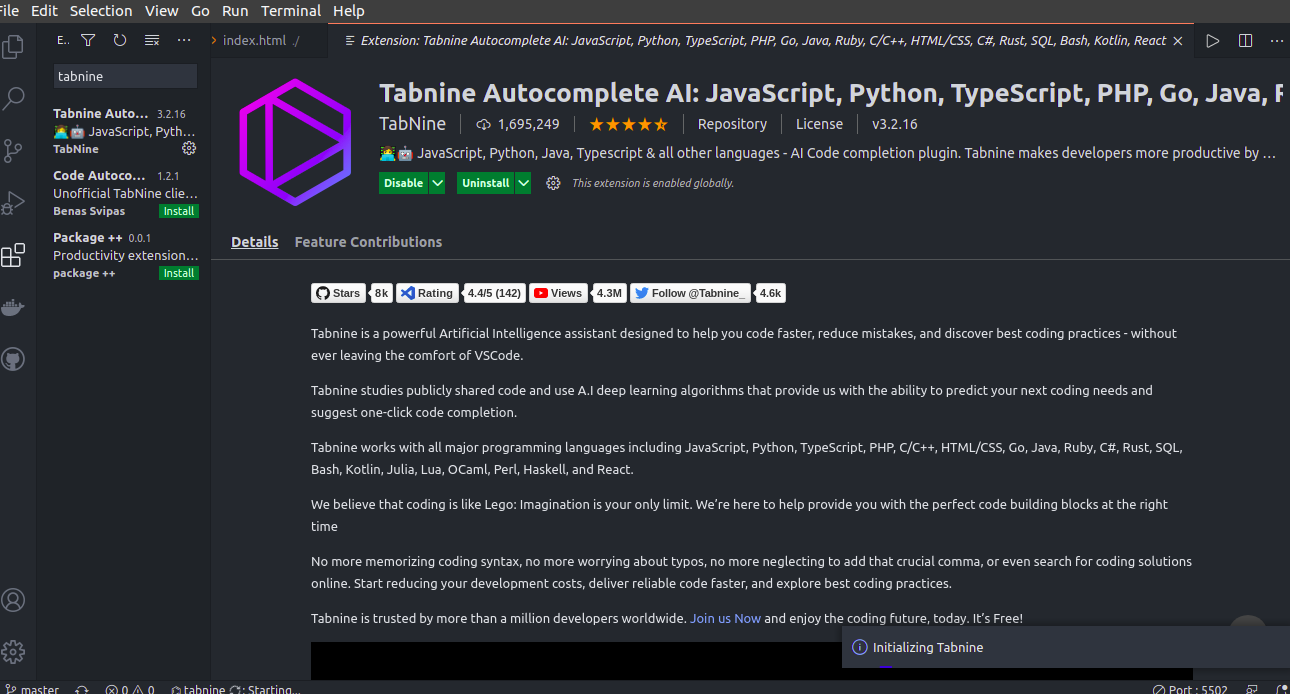
Task: Open the Views and More Actions ellipsis menu
Action: click(183, 40)
